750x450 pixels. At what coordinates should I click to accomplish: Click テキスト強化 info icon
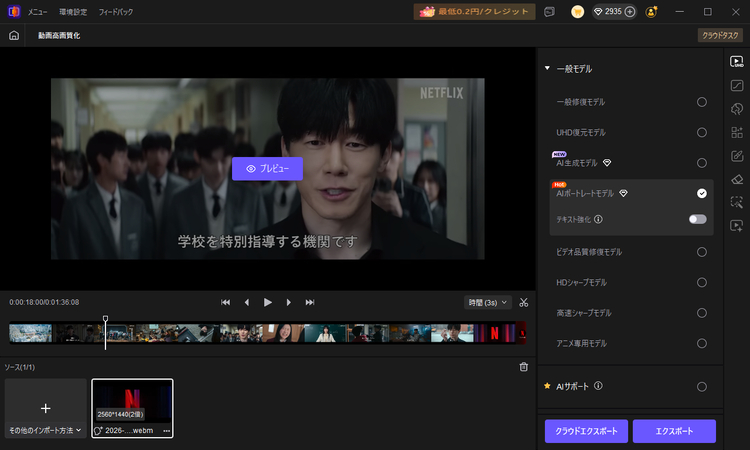(598, 219)
